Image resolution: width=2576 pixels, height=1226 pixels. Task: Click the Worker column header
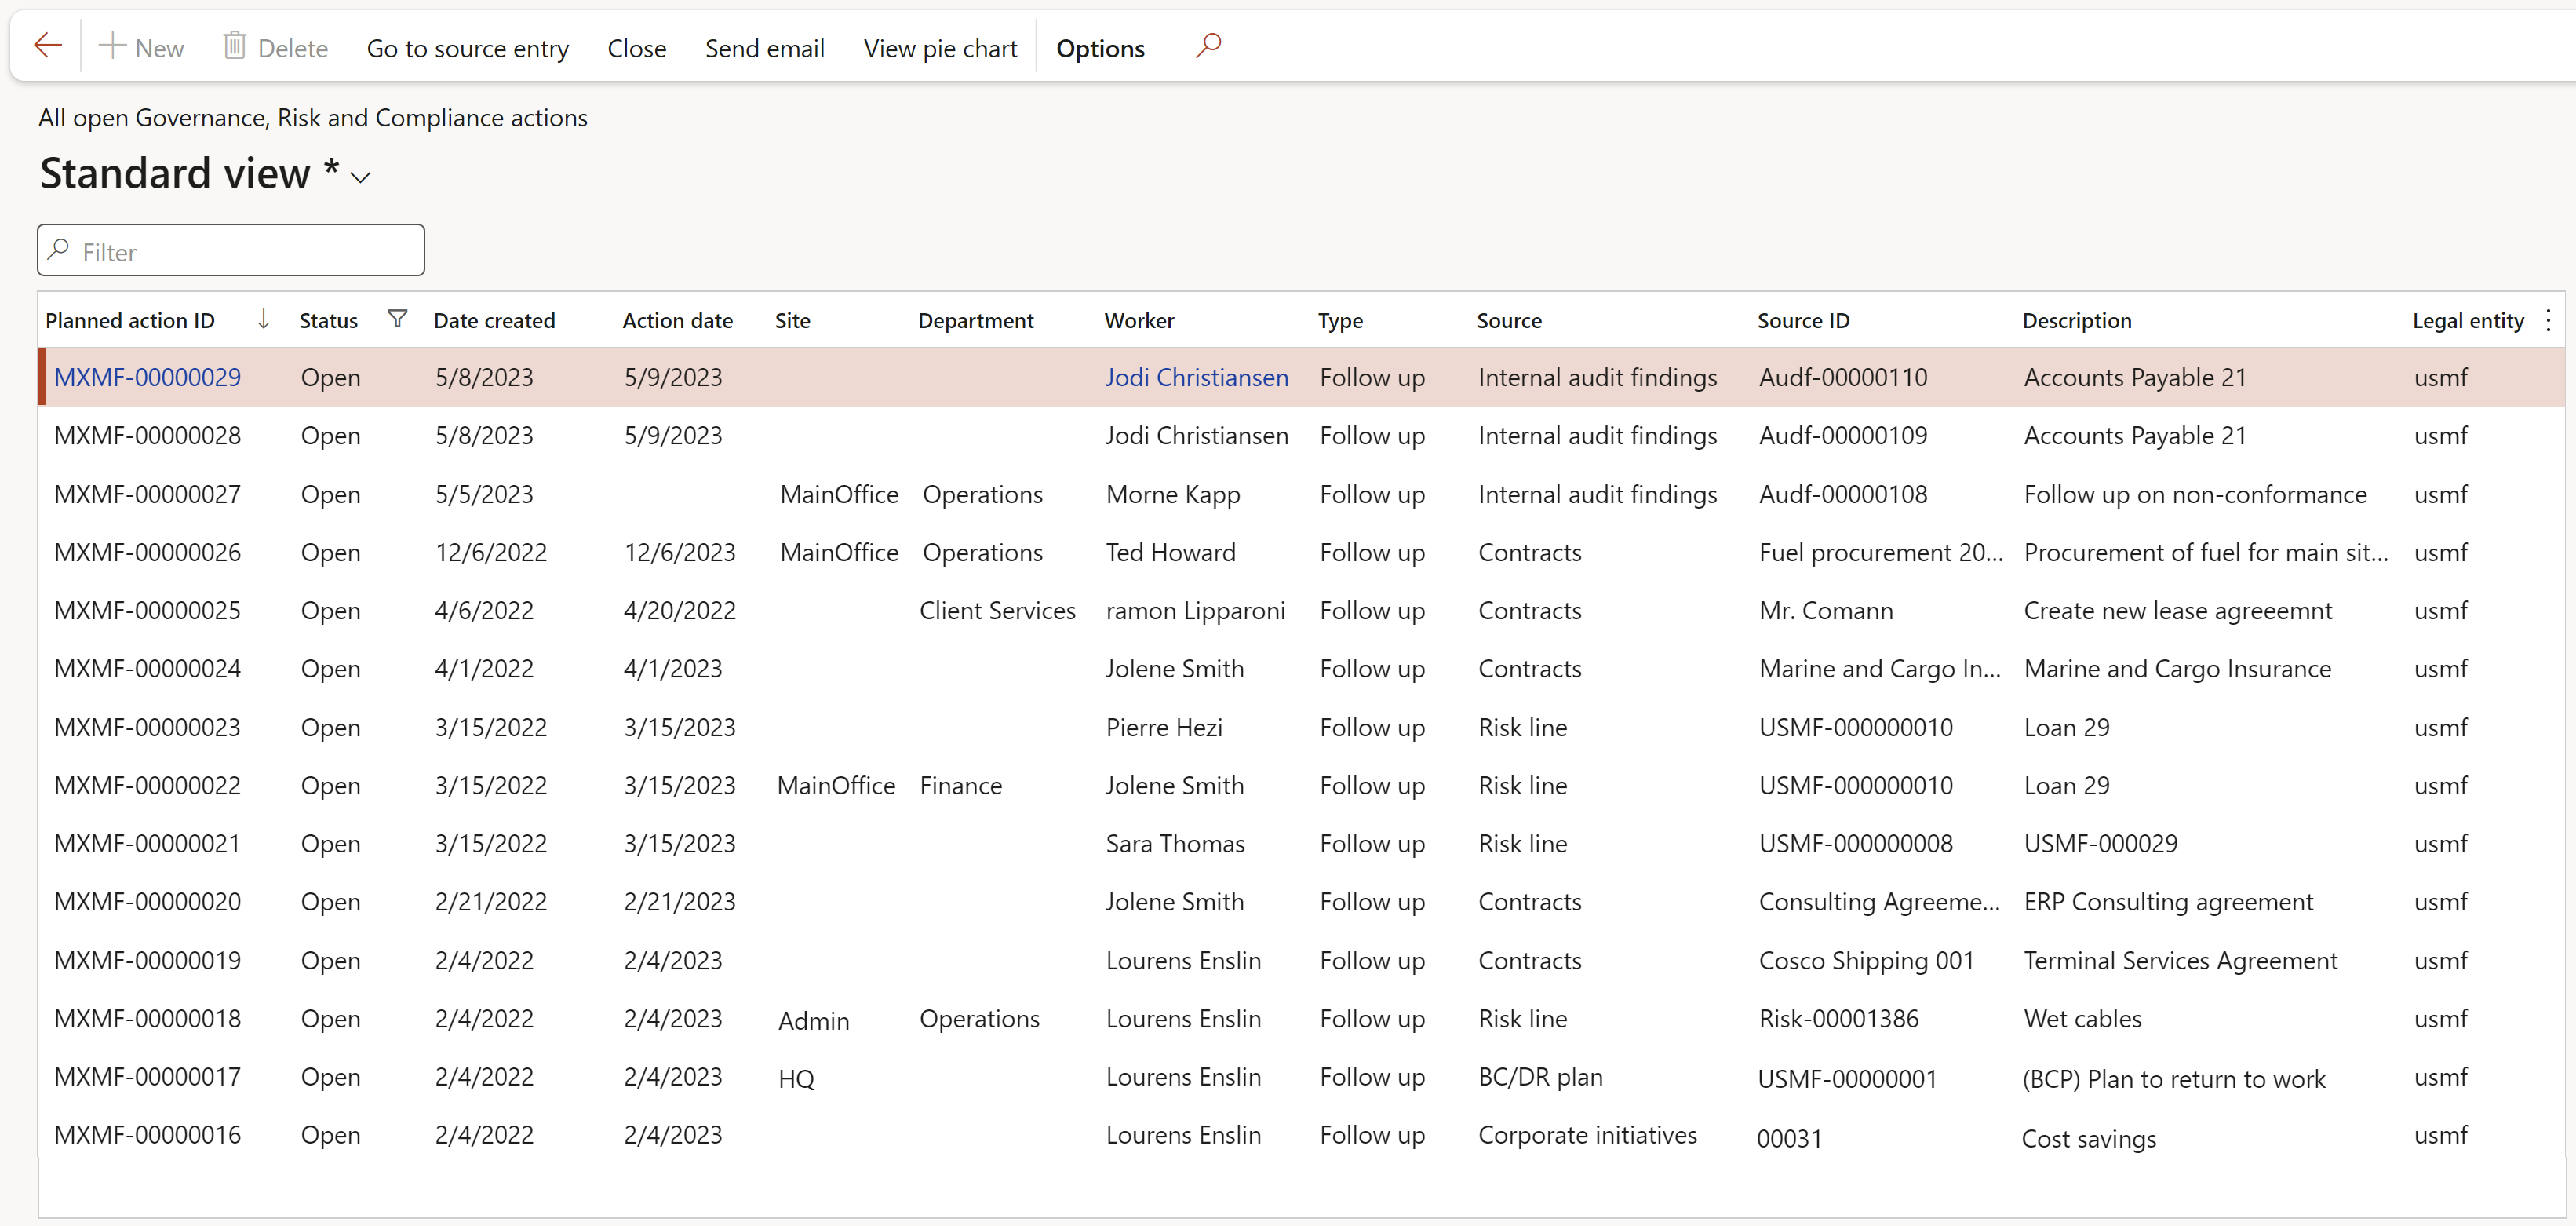click(x=1139, y=320)
